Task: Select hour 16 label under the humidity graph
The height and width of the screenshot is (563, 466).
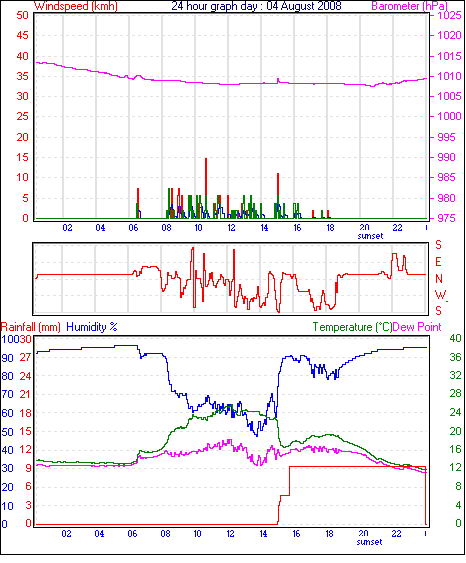Action: coord(296,534)
